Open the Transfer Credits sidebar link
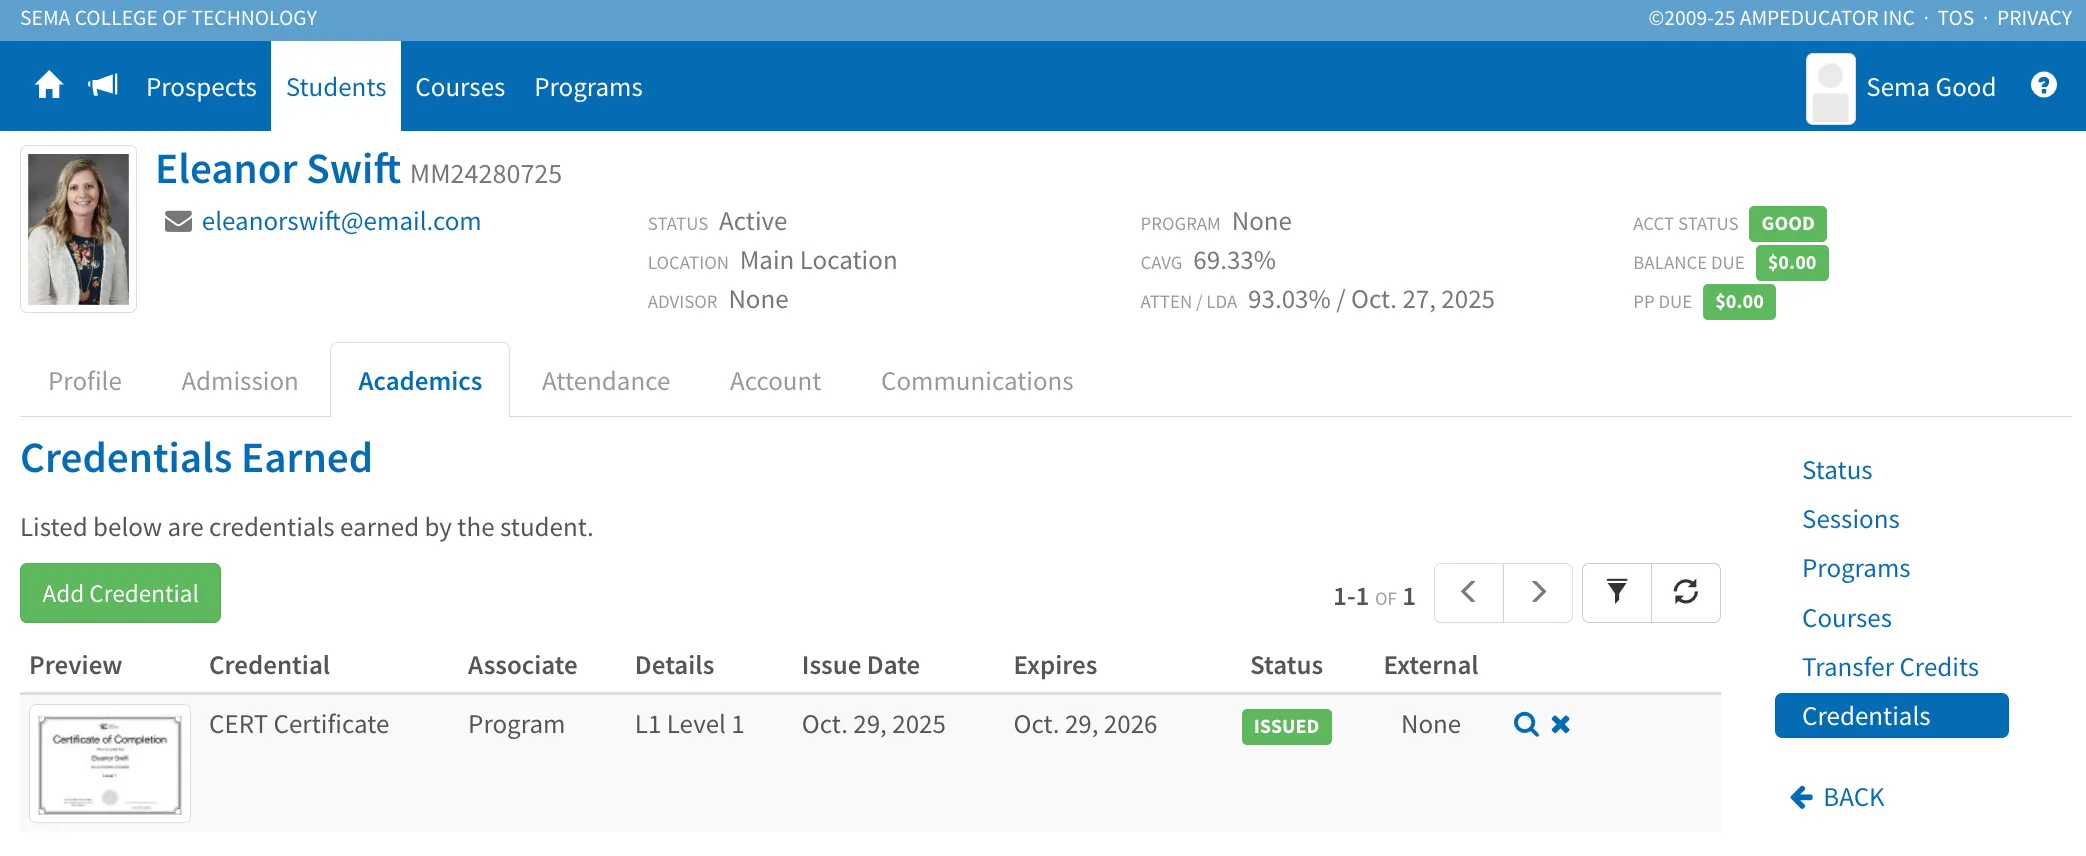The width and height of the screenshot is (2086, 856). [1890, 667]
